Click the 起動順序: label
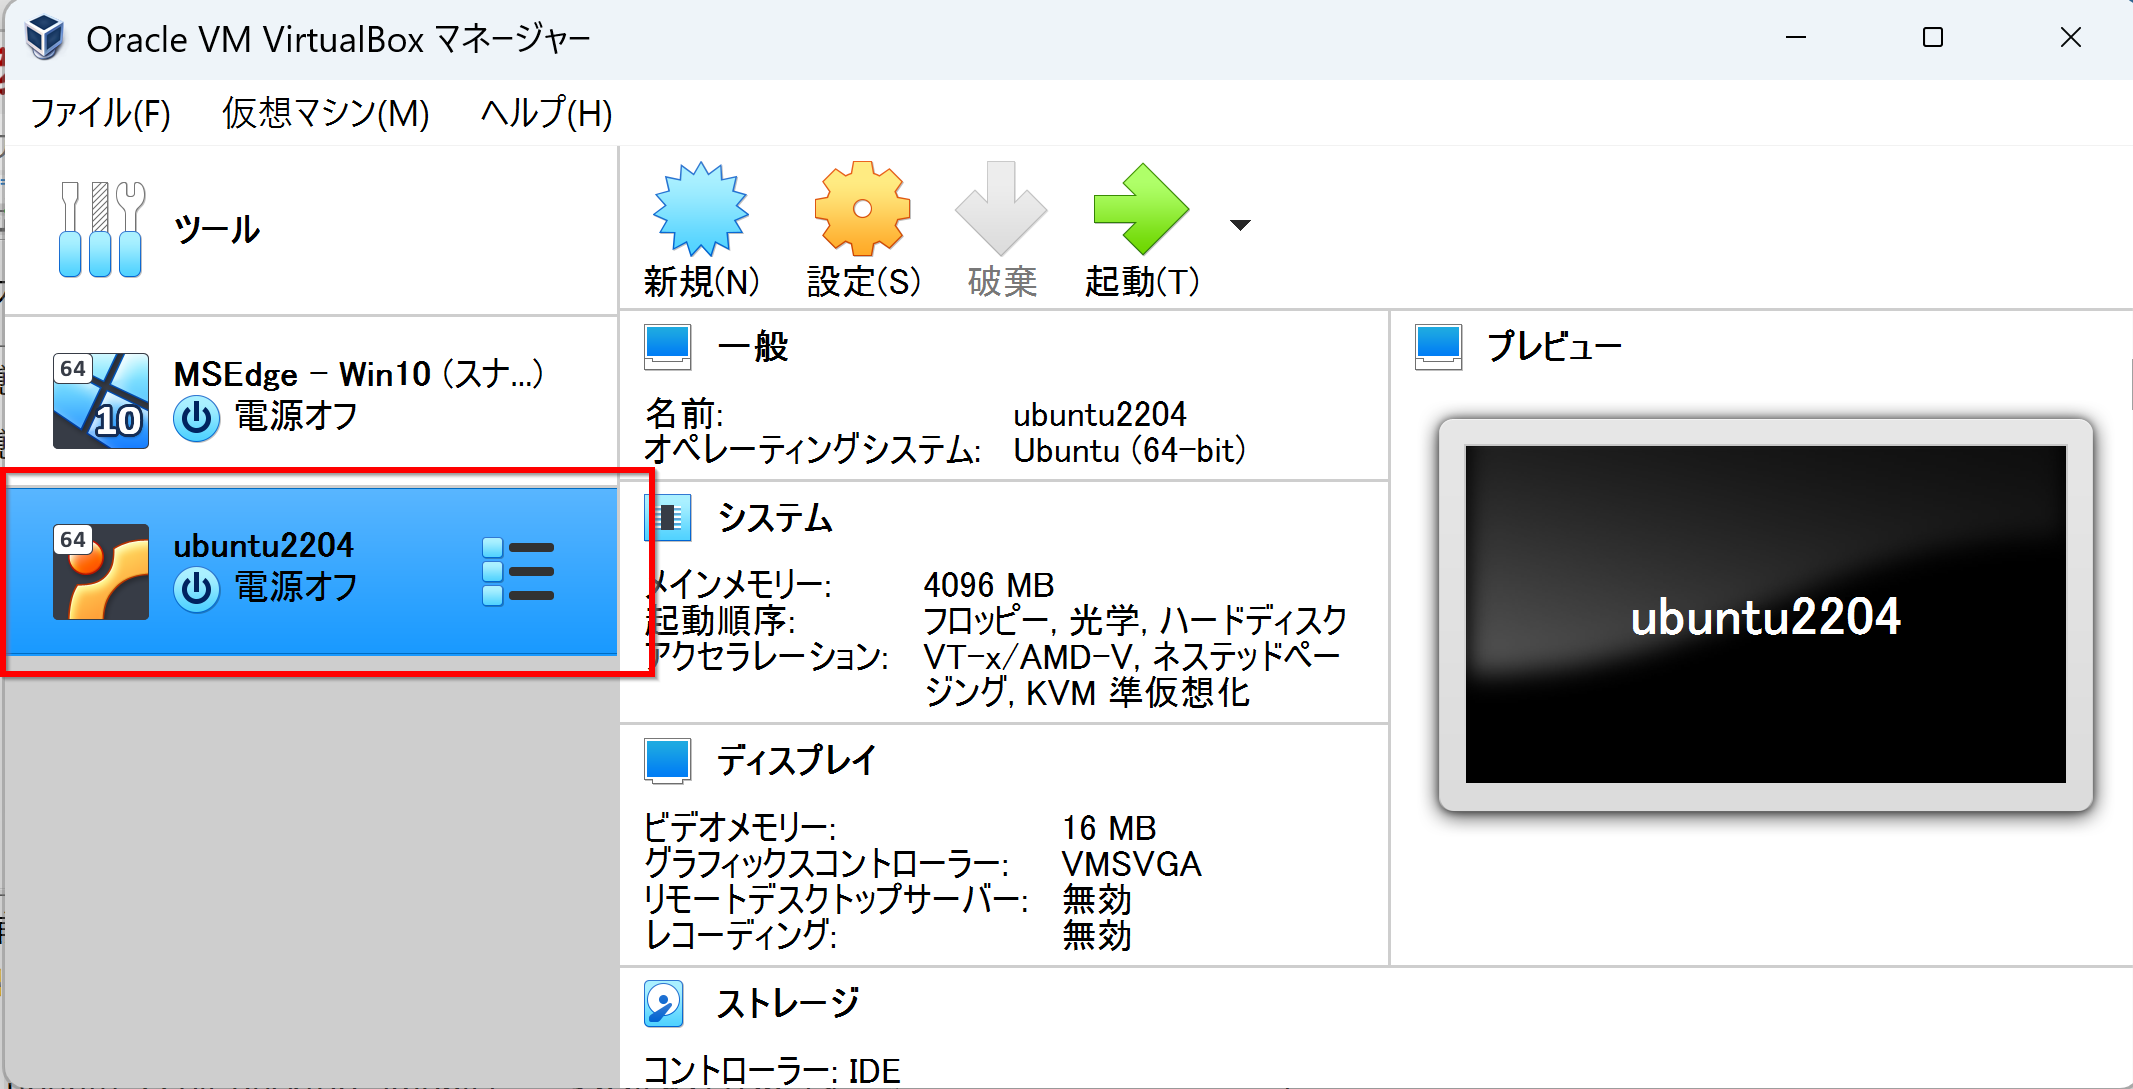This screenshot has height=1089, width=2133. pyautogui.click(x=721, y=621)
